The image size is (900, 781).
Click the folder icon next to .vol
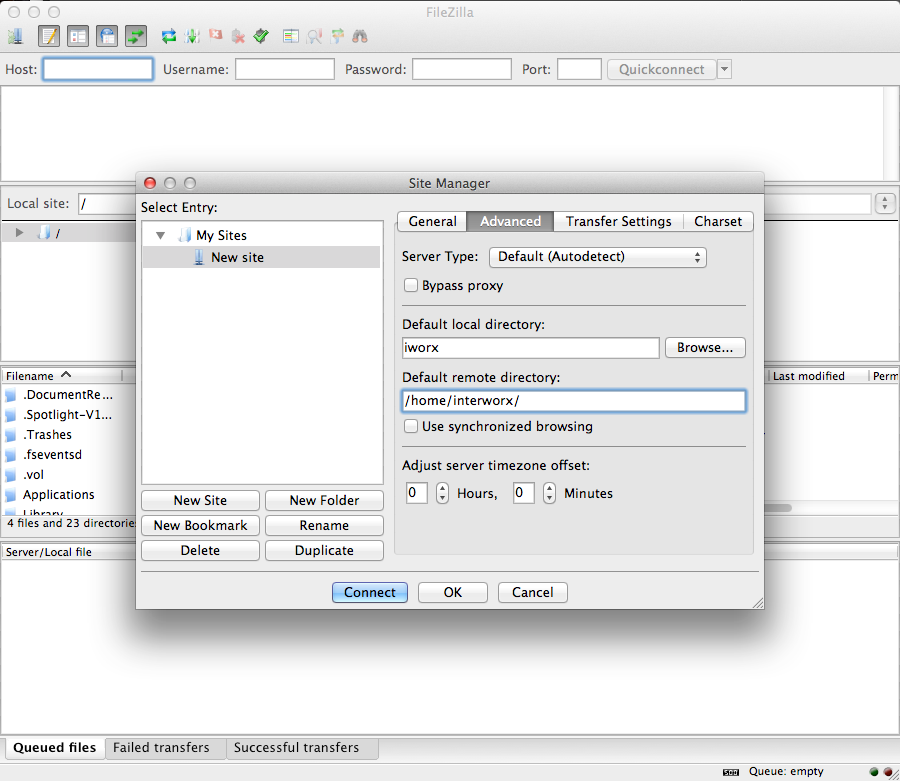(x=10, y=475)
